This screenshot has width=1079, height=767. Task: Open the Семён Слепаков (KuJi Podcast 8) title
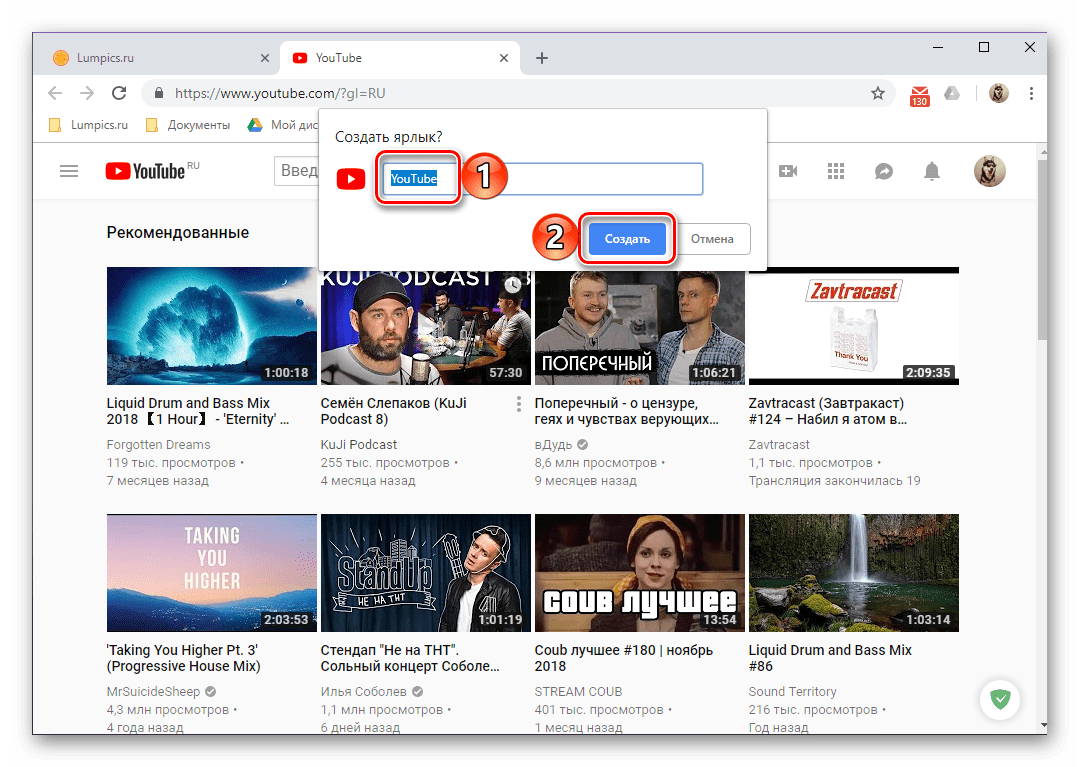(x=394, y=411)
